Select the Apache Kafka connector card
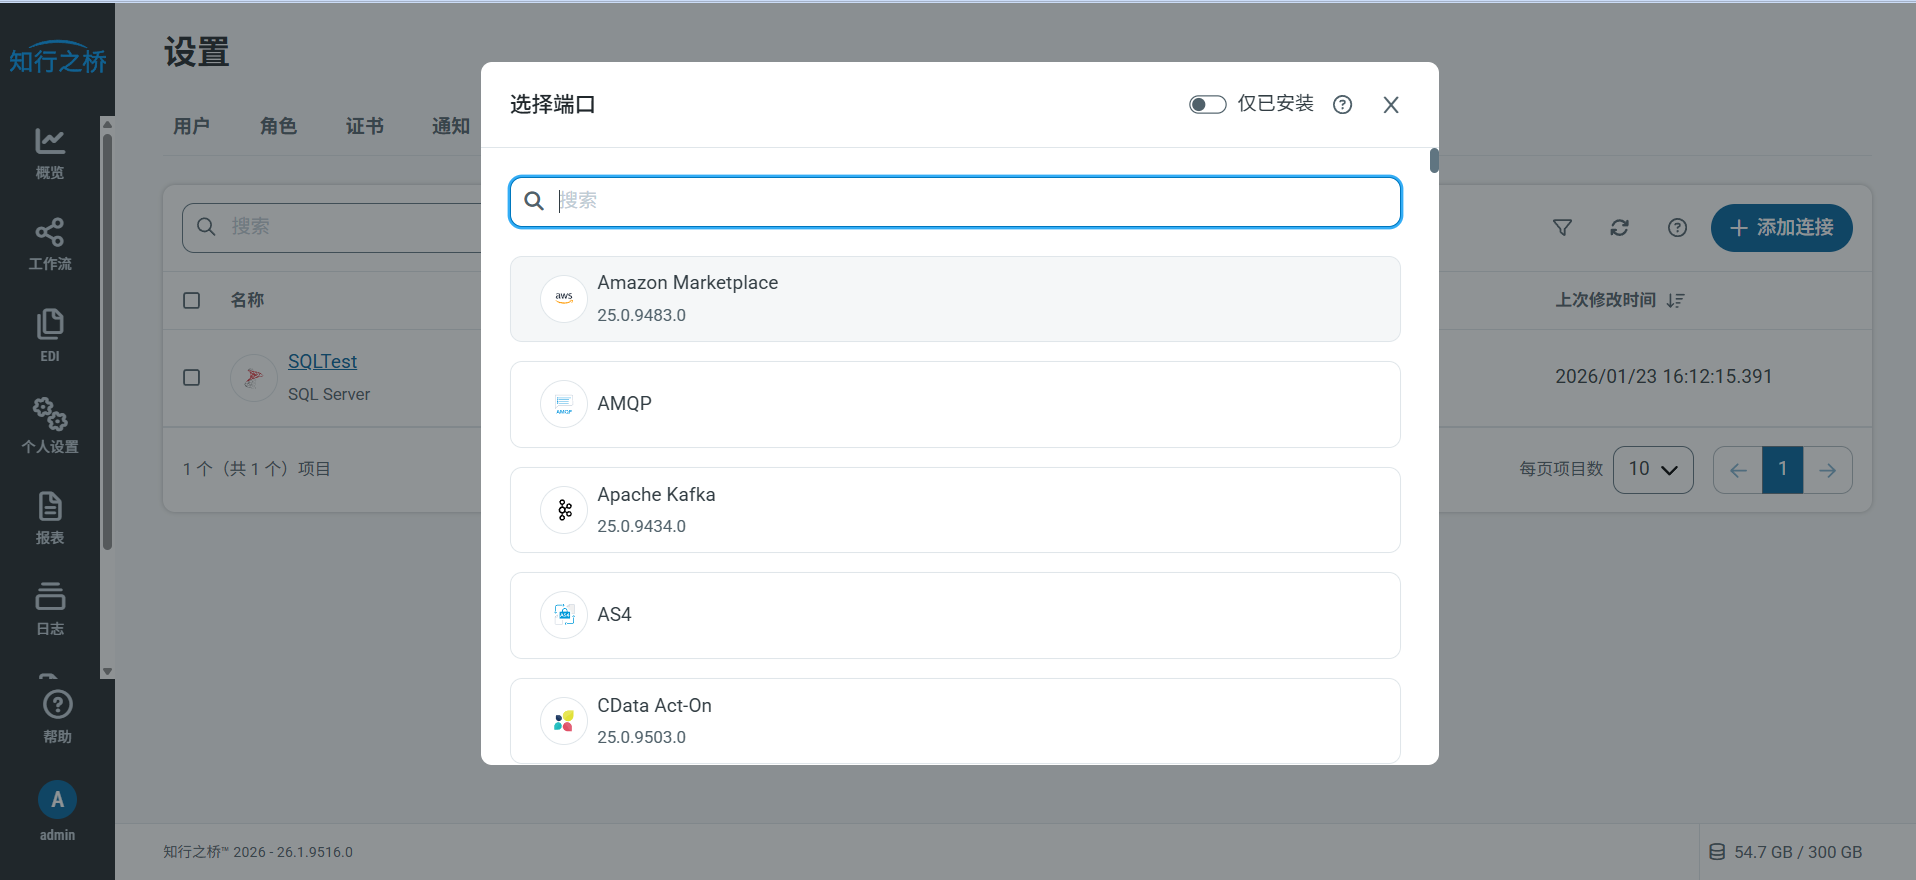 point(955,510)
